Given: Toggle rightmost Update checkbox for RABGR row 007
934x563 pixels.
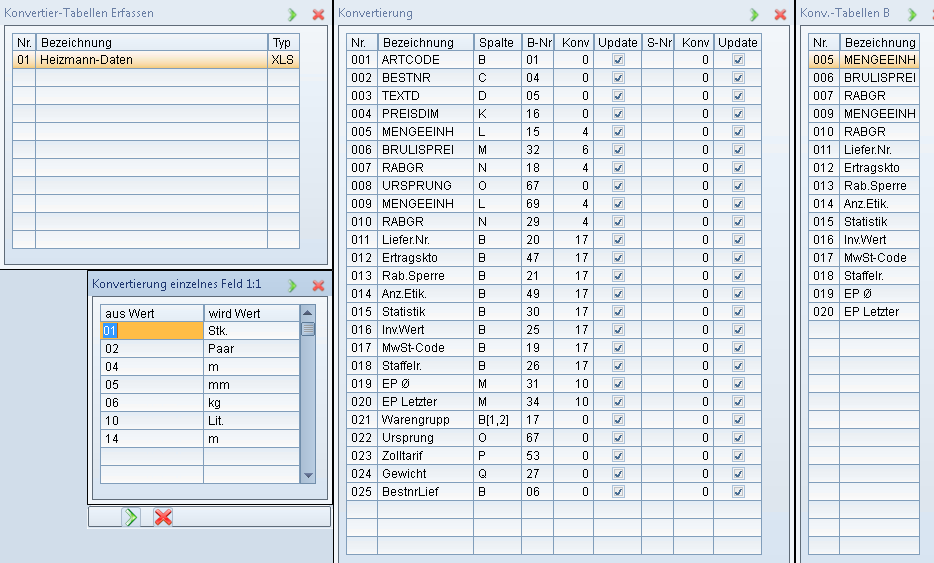Looking at the screenshot, I should coord(738,168).
